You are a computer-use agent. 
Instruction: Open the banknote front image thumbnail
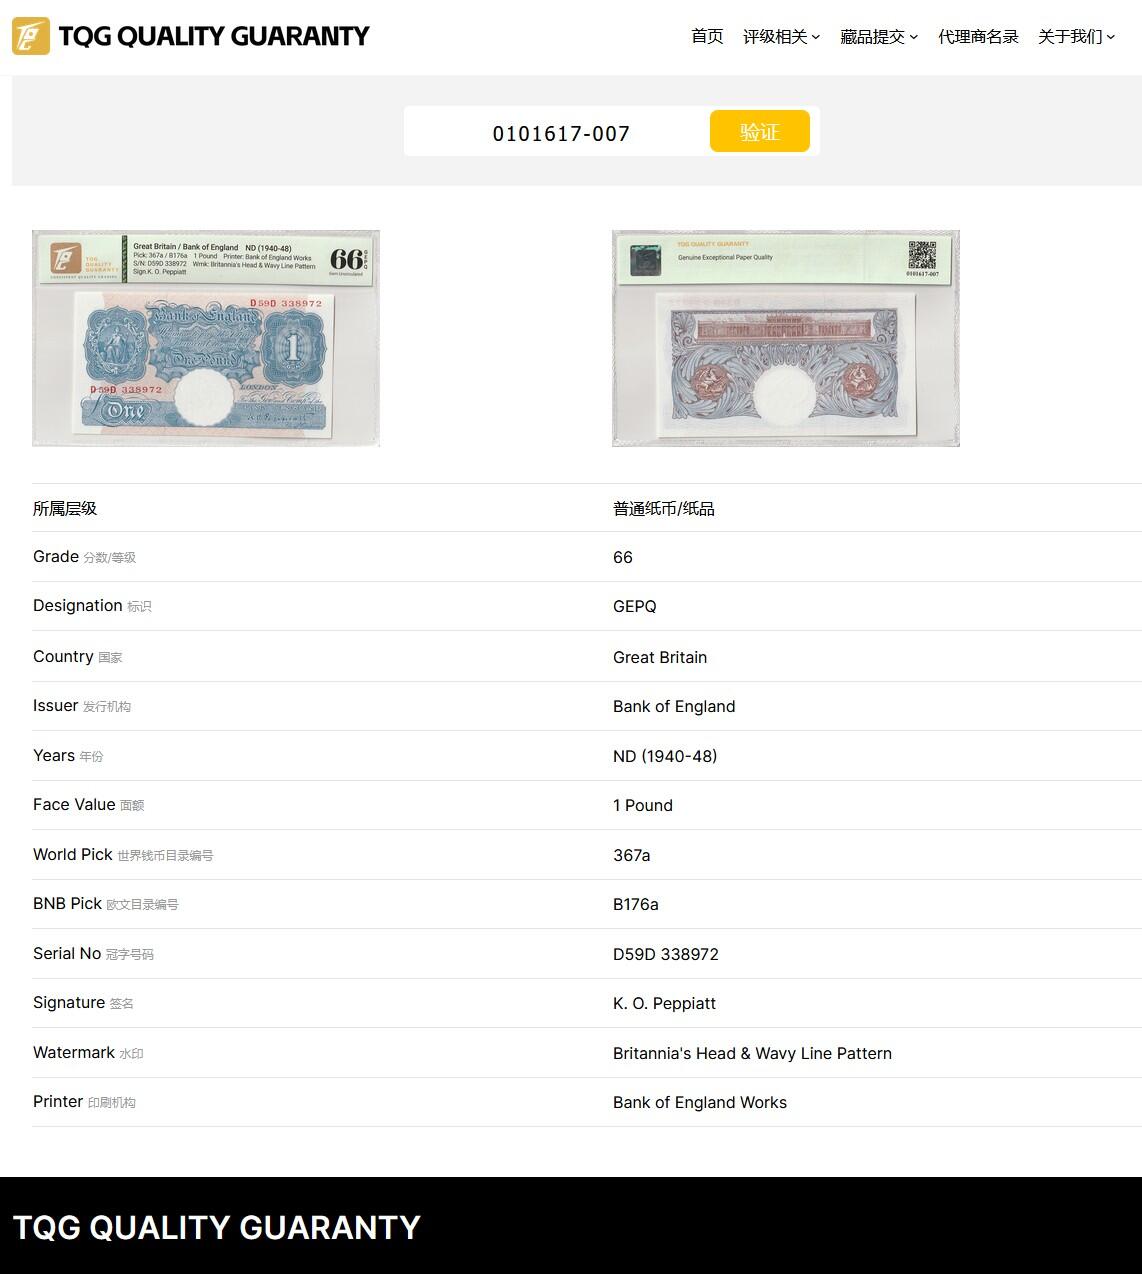[x=206, y=338]
